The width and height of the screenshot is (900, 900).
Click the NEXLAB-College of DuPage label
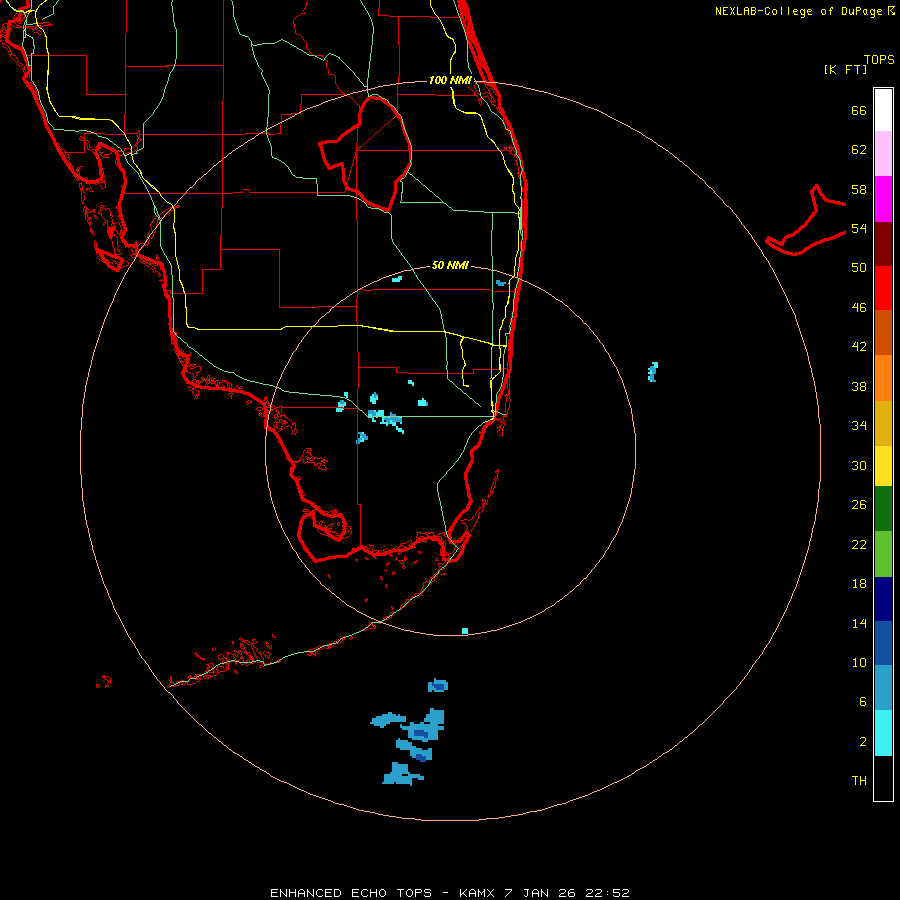[805, 11]
